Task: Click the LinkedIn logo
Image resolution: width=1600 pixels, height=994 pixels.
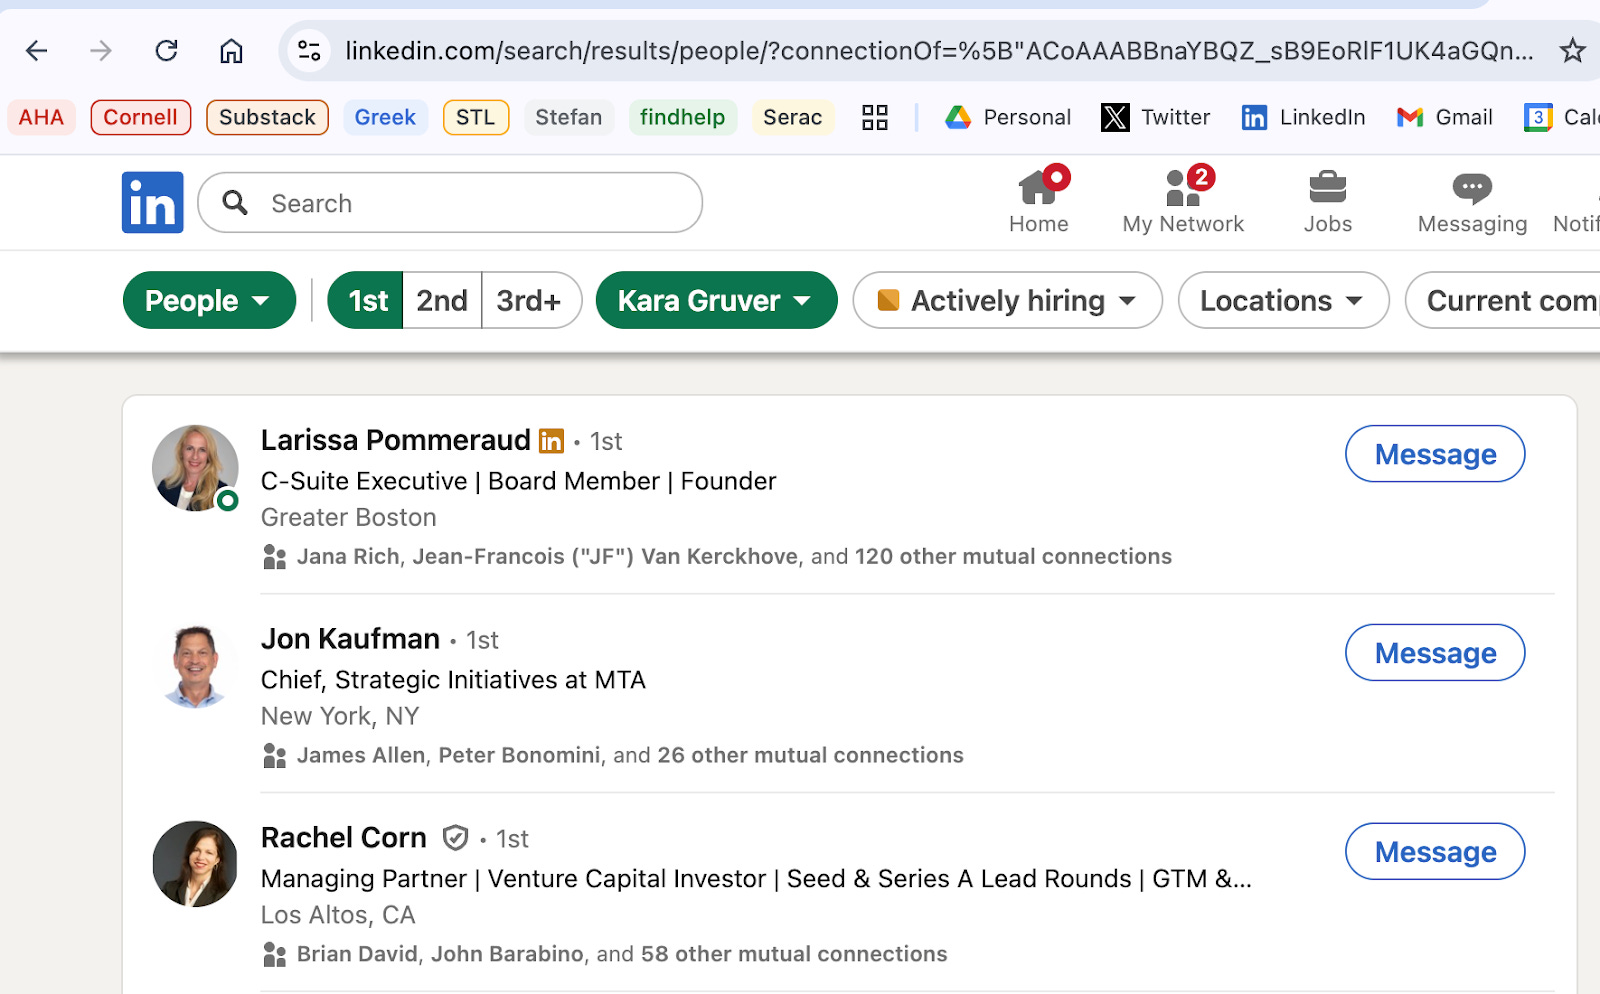Action: (153, 203)
